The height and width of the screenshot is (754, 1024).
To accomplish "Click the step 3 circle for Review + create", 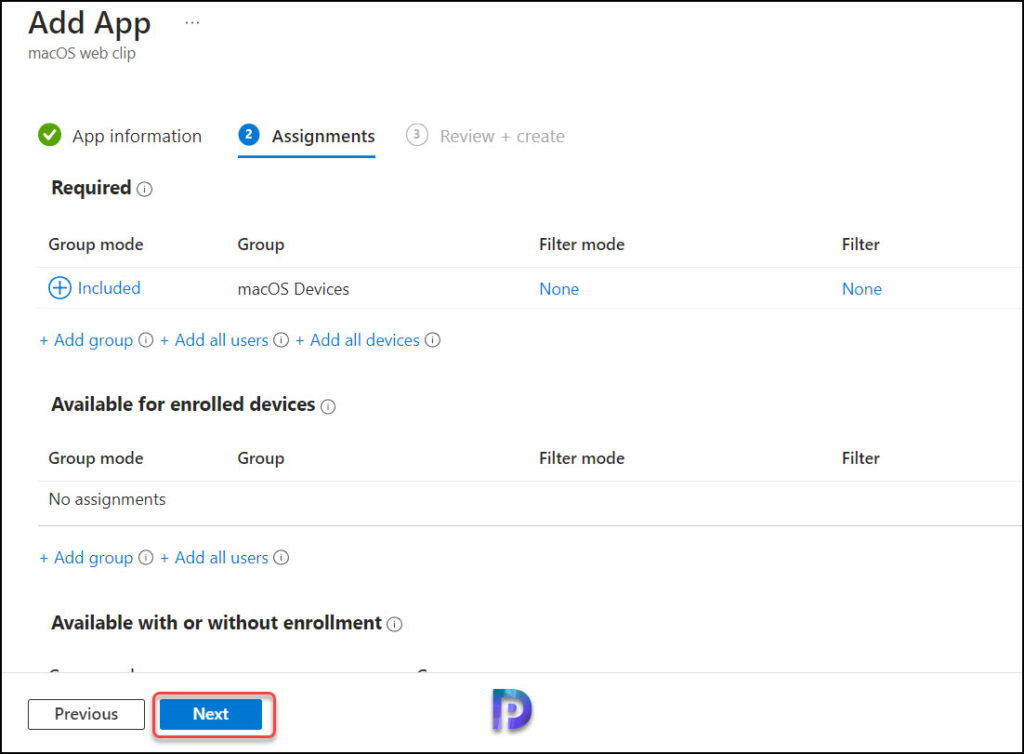I will click(x=417, y=134).
